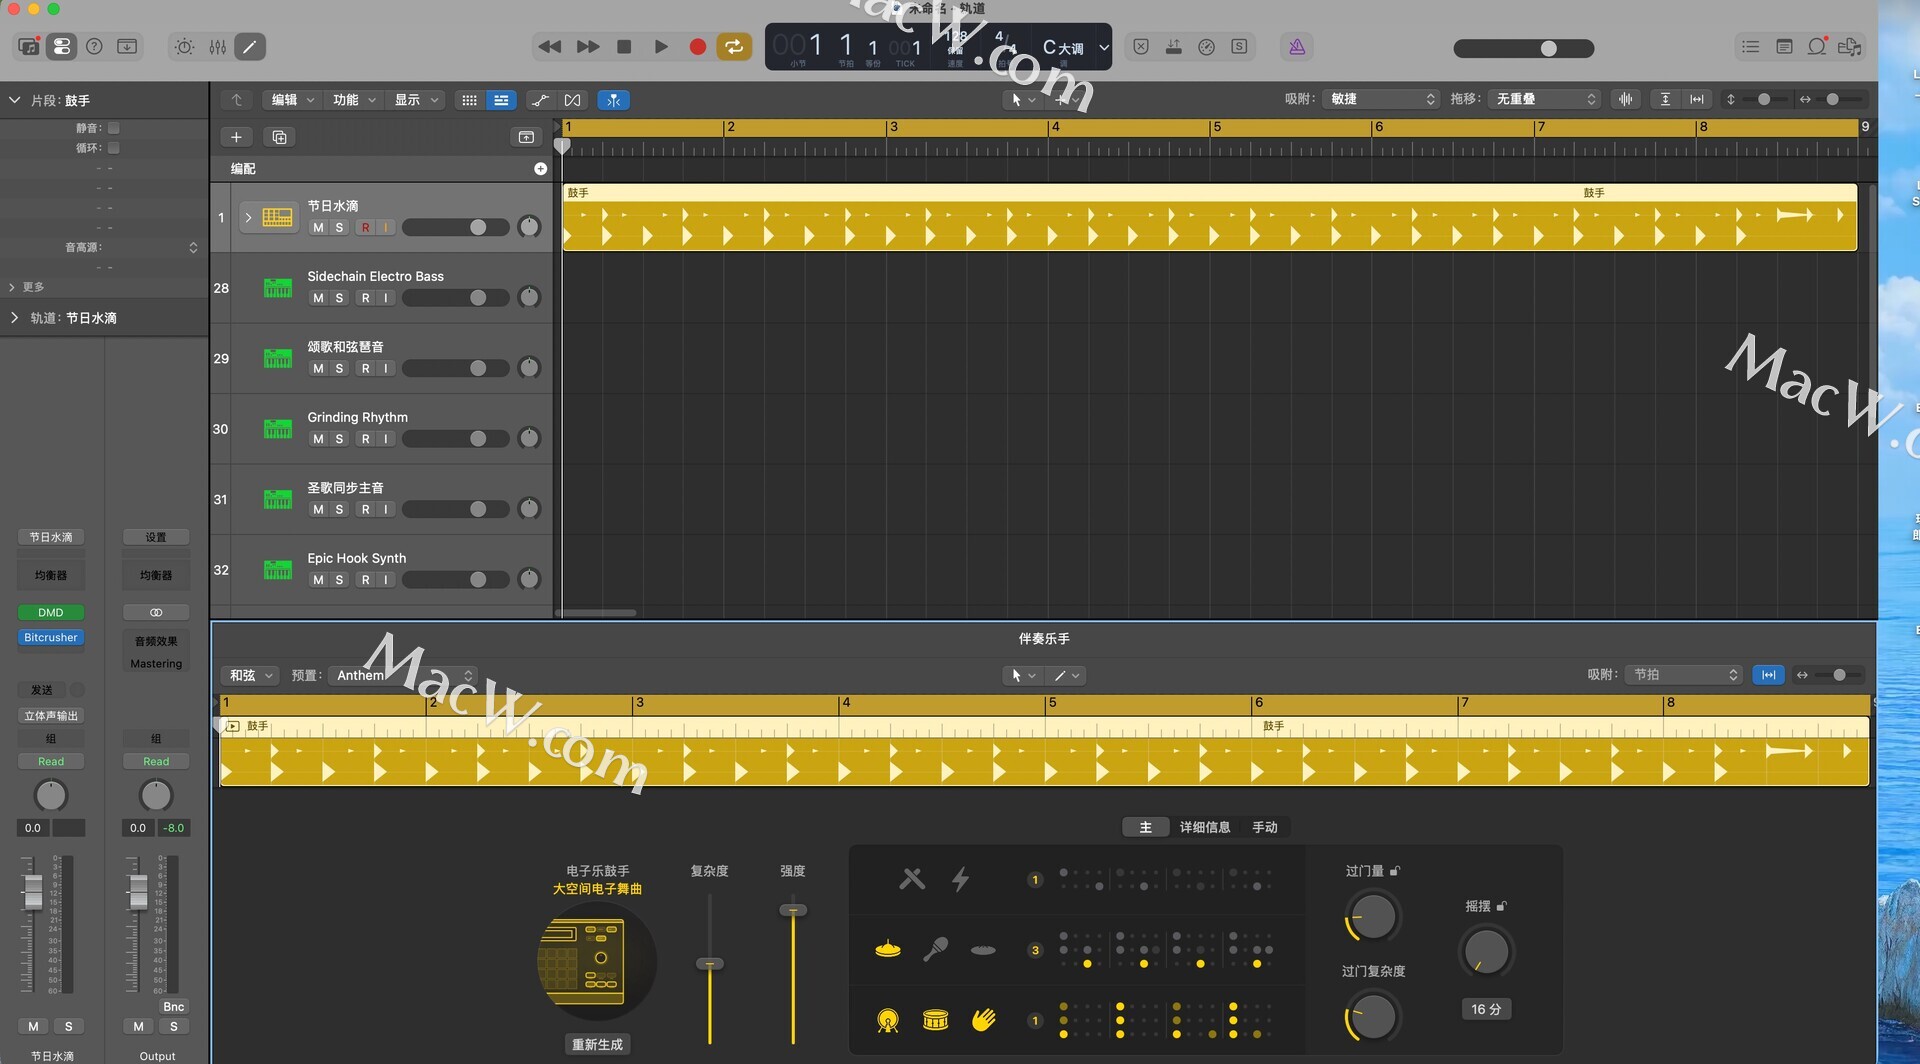Open the Mixer from the toolbar
The width and height of the screenshot is (1920, 1064).
pos(217,47)
